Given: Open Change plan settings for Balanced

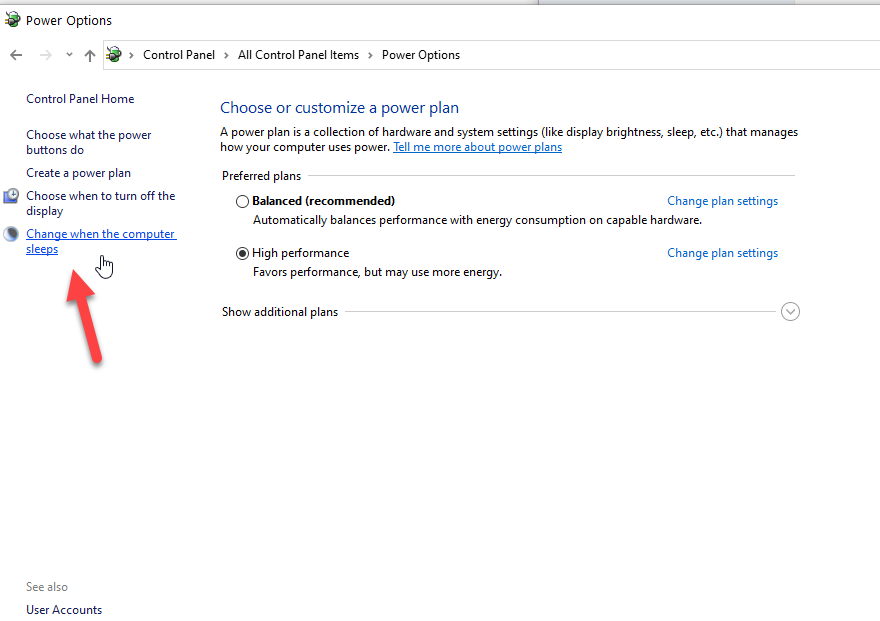Looking at the screenshot, I should point(722,201).
